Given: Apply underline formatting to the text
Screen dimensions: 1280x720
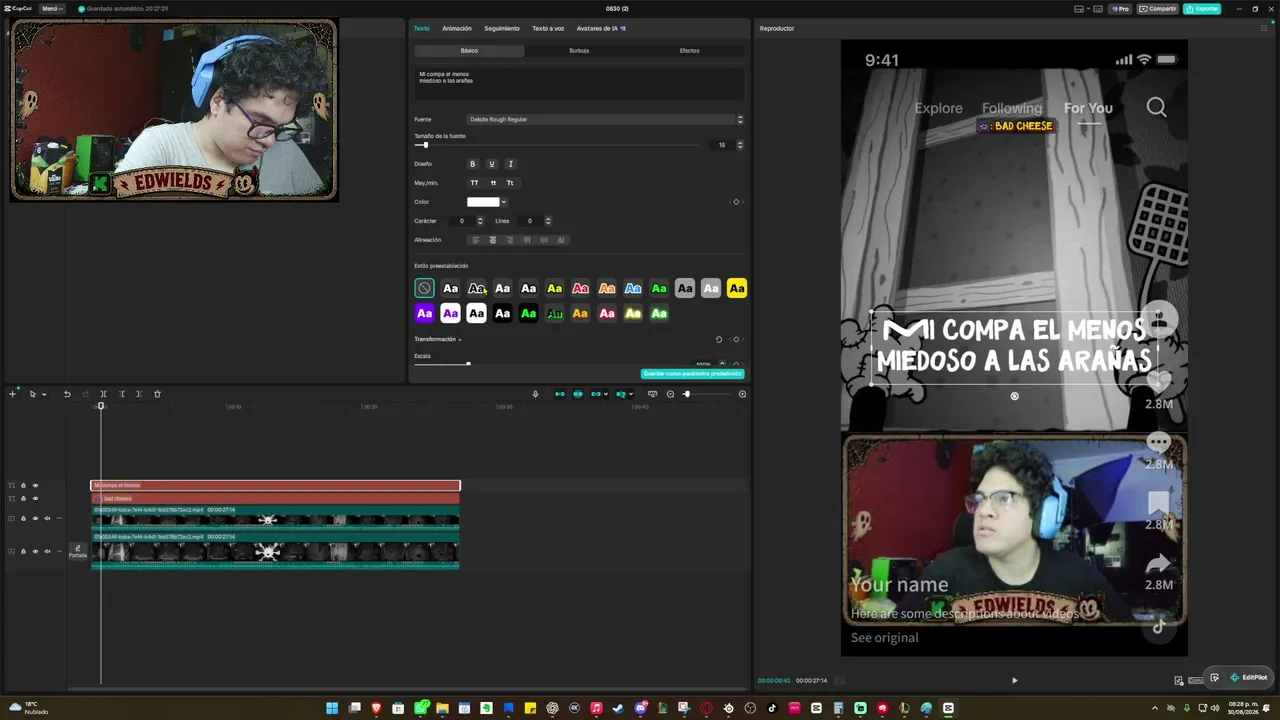Looking at the screenshot, I should [x=491, y=164].
